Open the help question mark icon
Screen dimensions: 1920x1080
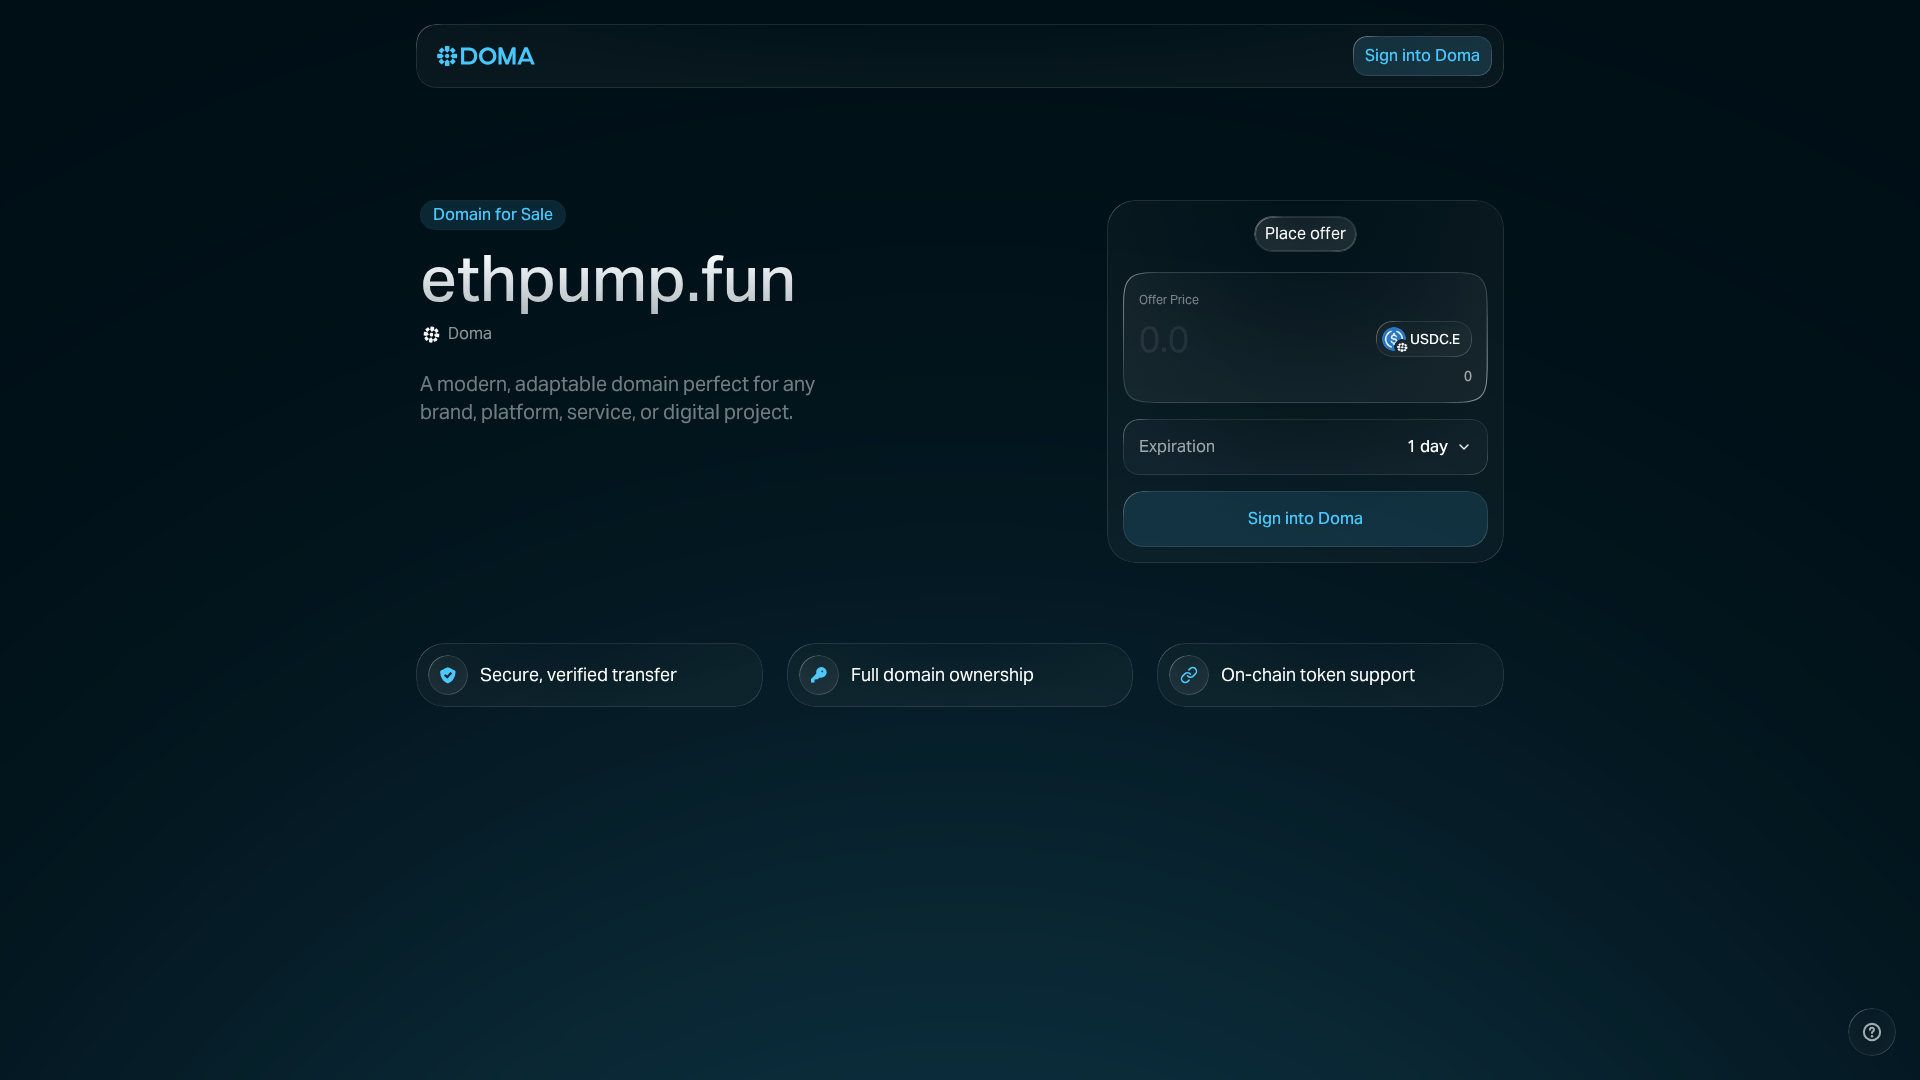(1871, 1032)
